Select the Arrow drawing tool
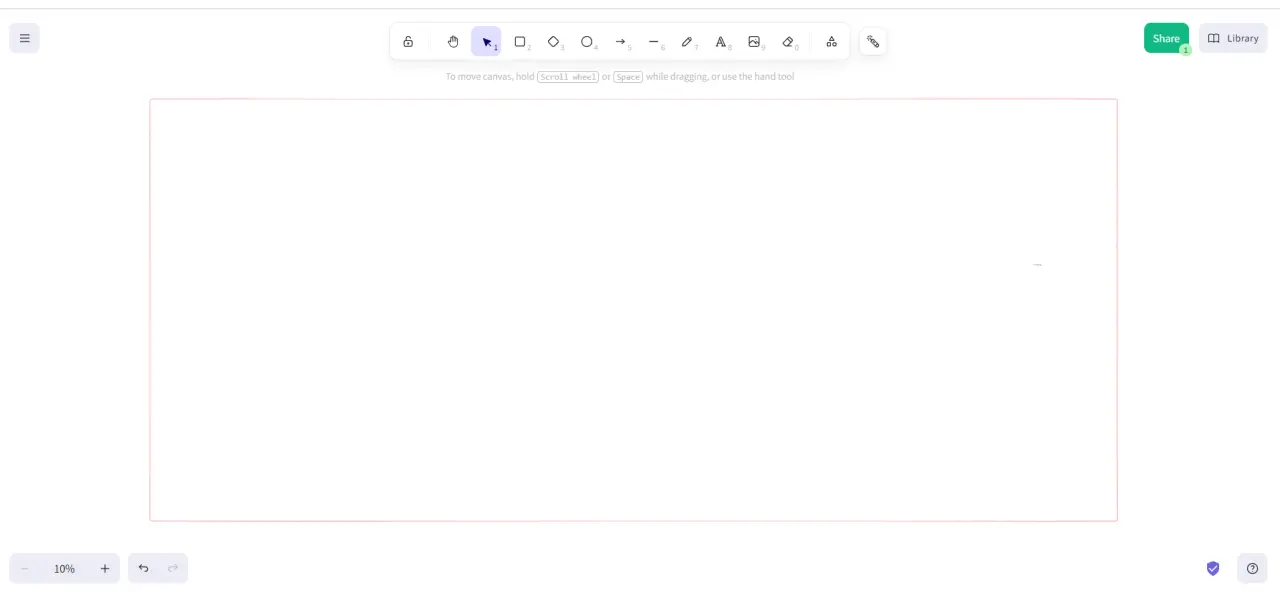 (620, 42)
